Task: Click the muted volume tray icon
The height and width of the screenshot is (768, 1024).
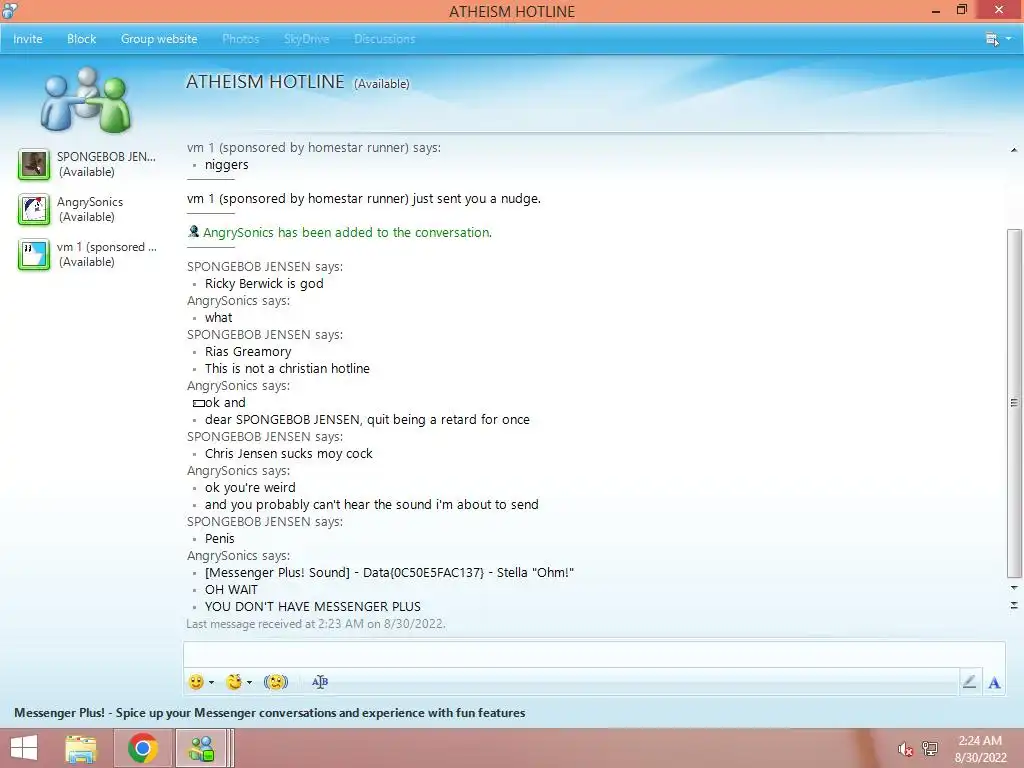Action: 905,749
